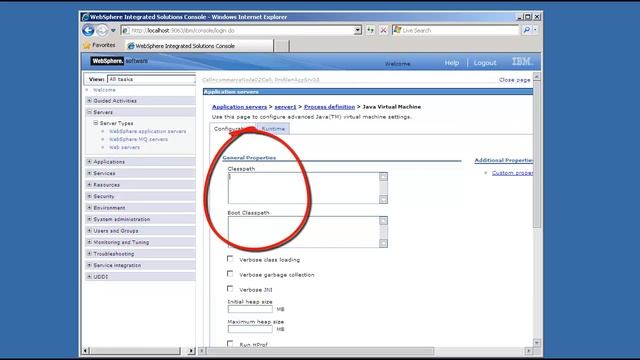Click the IBM logo
The height and width of the screenshot is (360, 640).
click(522, 61)
